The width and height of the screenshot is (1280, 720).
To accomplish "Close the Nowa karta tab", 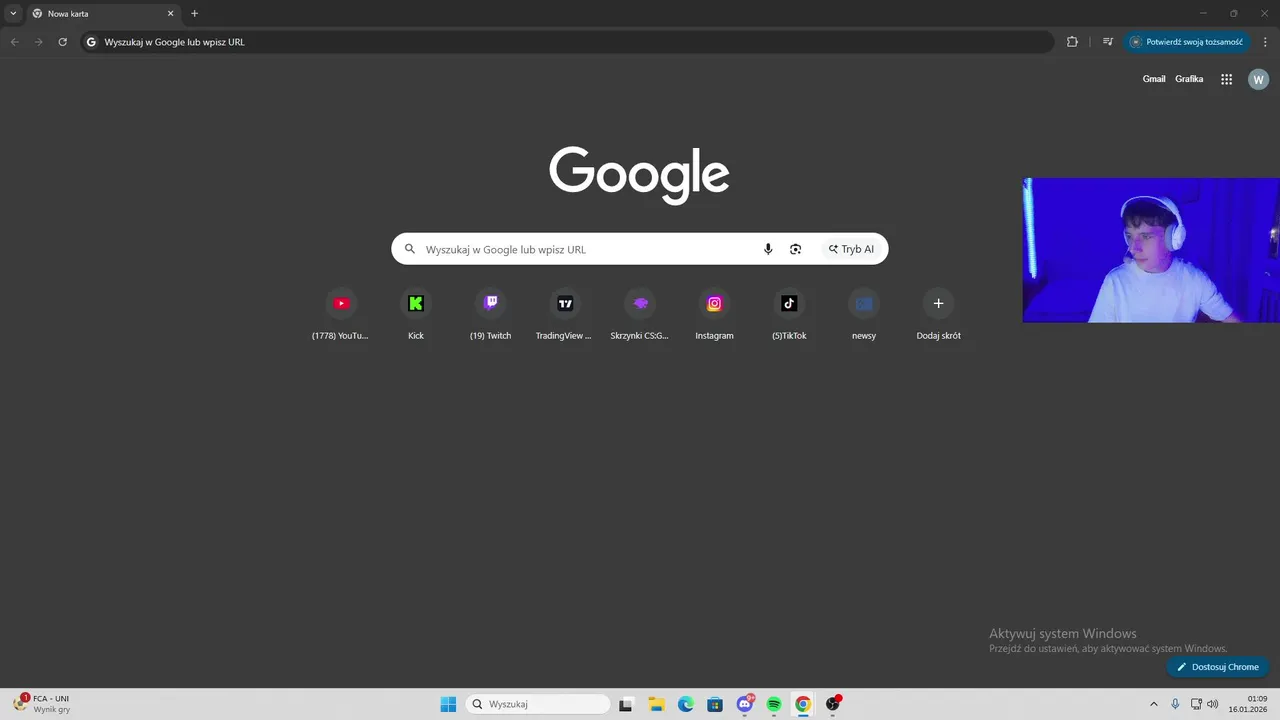I will [x=170, y=14].
